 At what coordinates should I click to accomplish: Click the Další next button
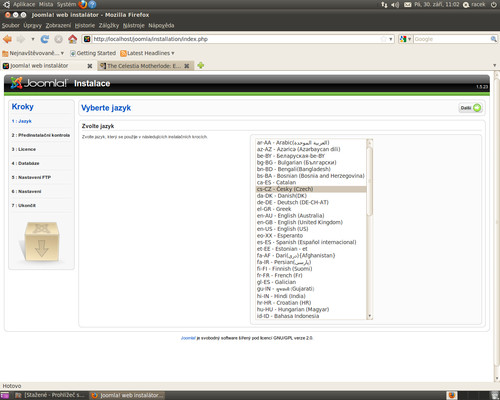(x=471, y=108)
